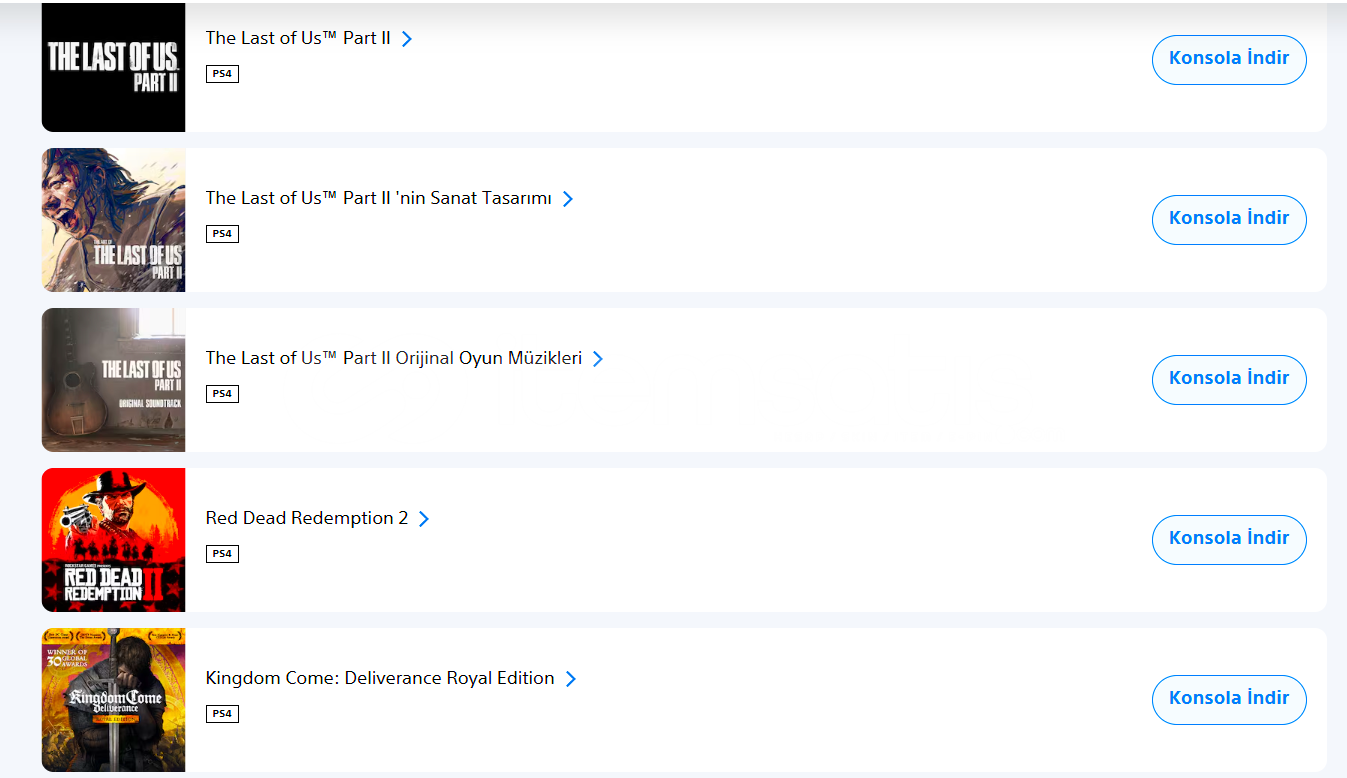Open the Sanat Tasarımı artwork cover image
The width and height of the screenshot is (1347, 778).
pyautogui.click(x=113, y=220)
